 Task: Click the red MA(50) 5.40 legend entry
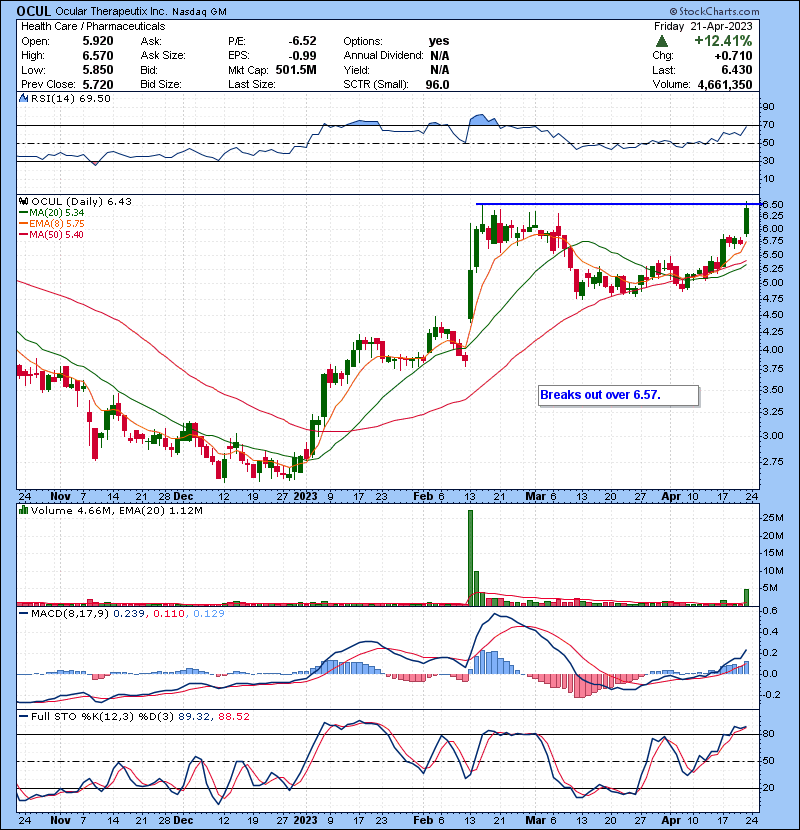51,235
